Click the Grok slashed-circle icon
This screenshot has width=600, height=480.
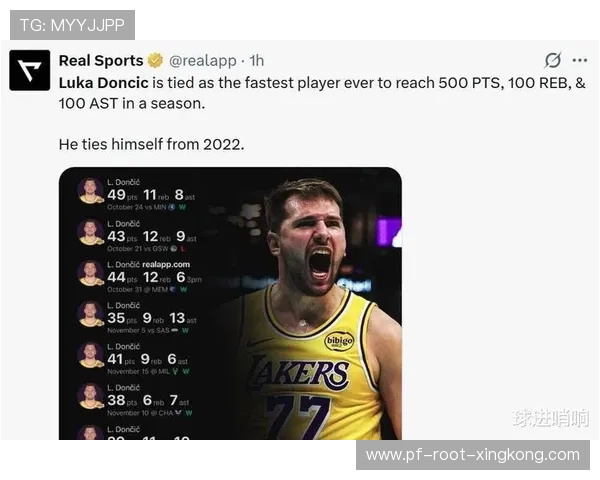552,60
